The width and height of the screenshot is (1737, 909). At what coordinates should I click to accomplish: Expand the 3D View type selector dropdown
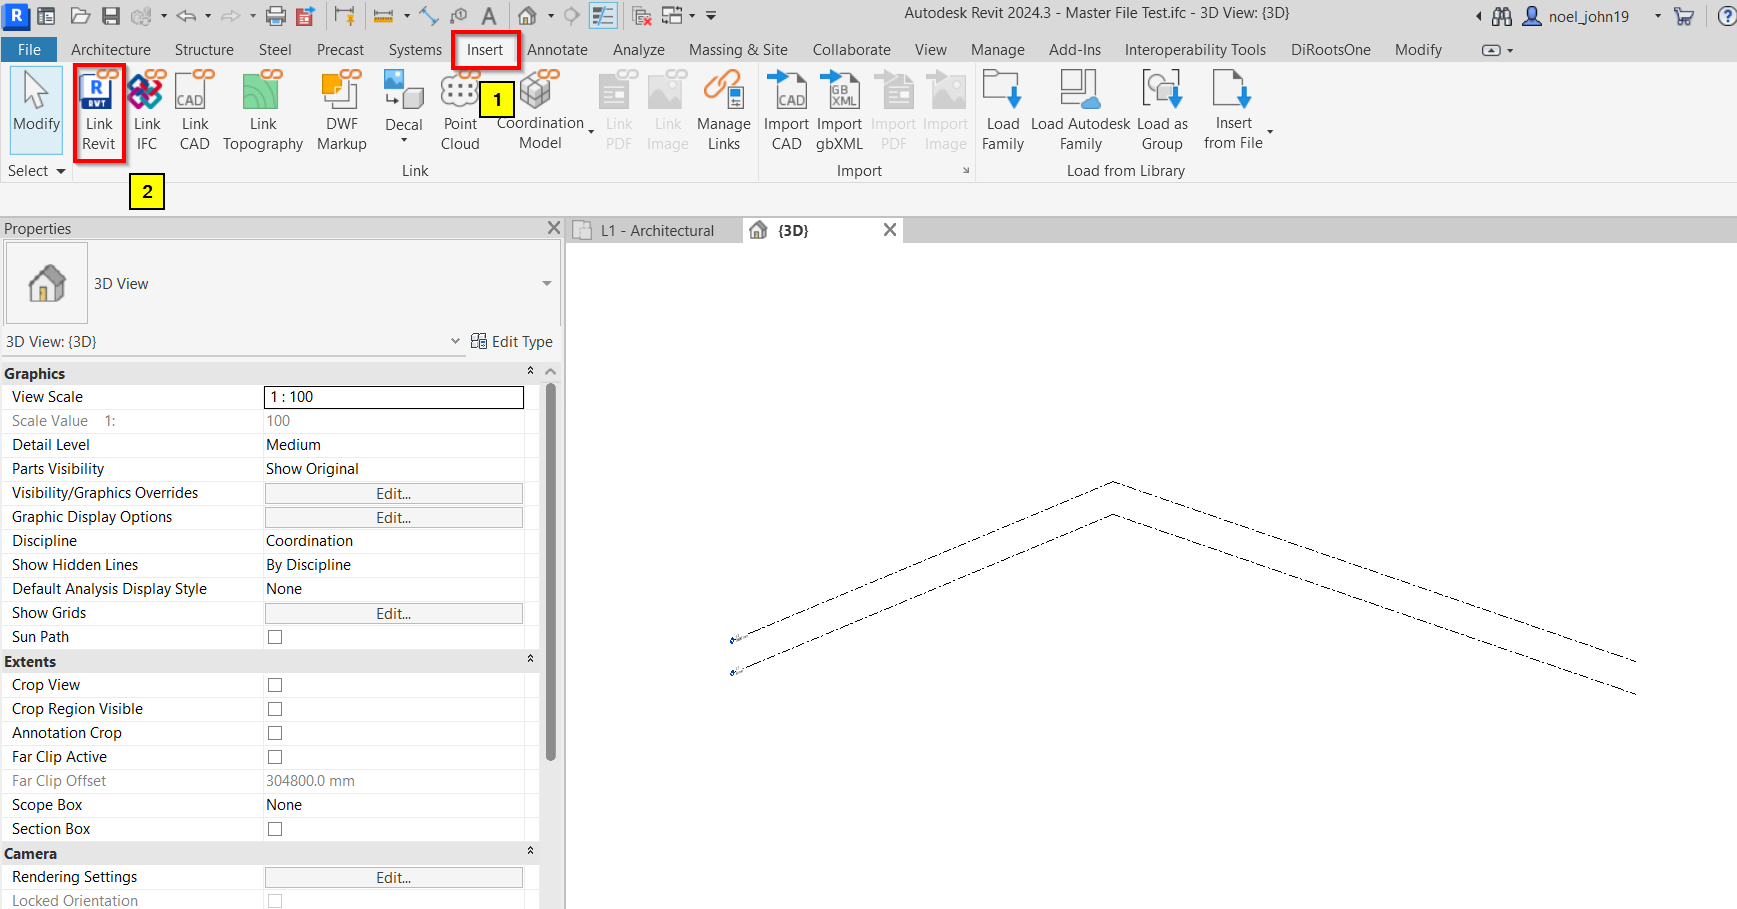(x=546, y=284)
